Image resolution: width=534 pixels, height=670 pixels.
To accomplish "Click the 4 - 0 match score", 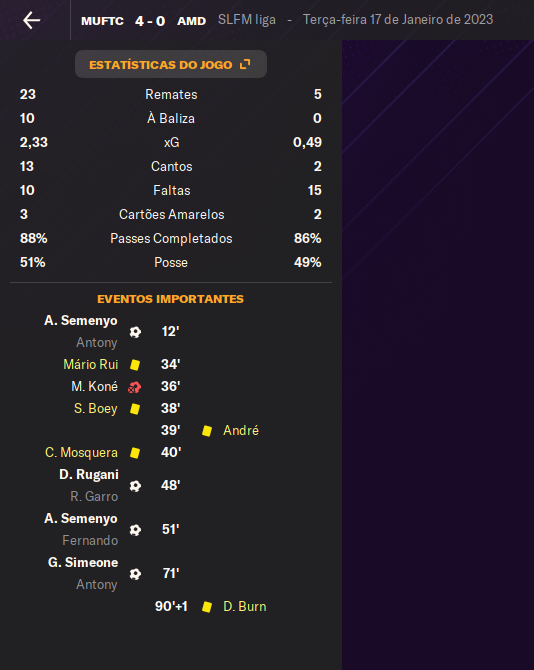I will 150,21.
